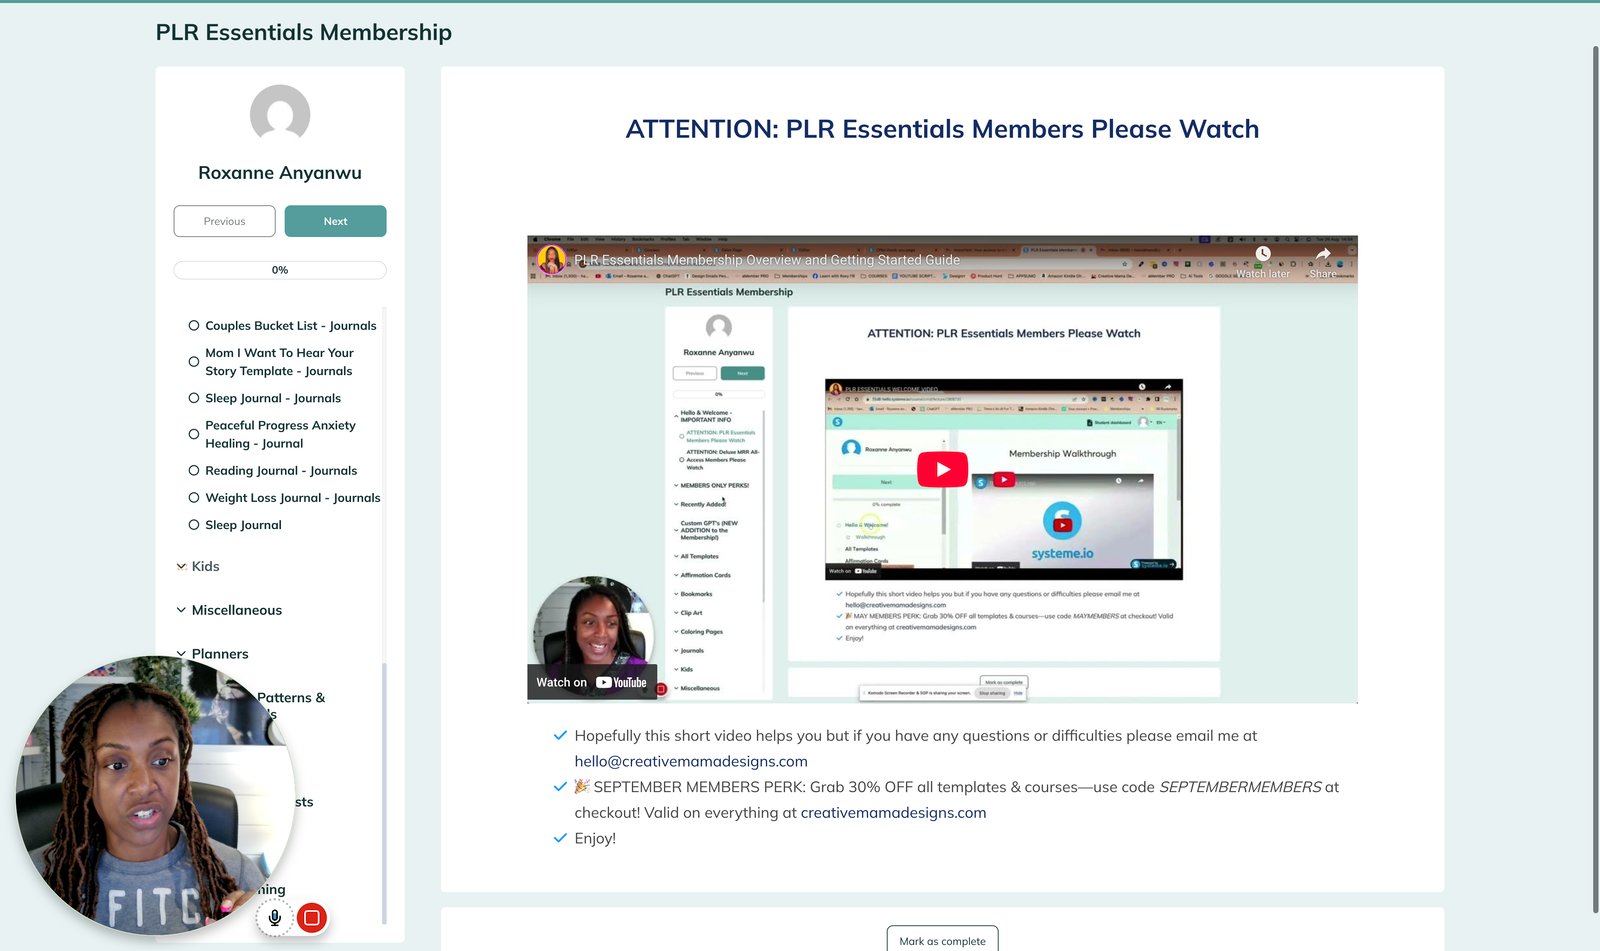Stop recording with red stop button
The height and width of the screenshot is (951, 1600).
click(312, 917)
